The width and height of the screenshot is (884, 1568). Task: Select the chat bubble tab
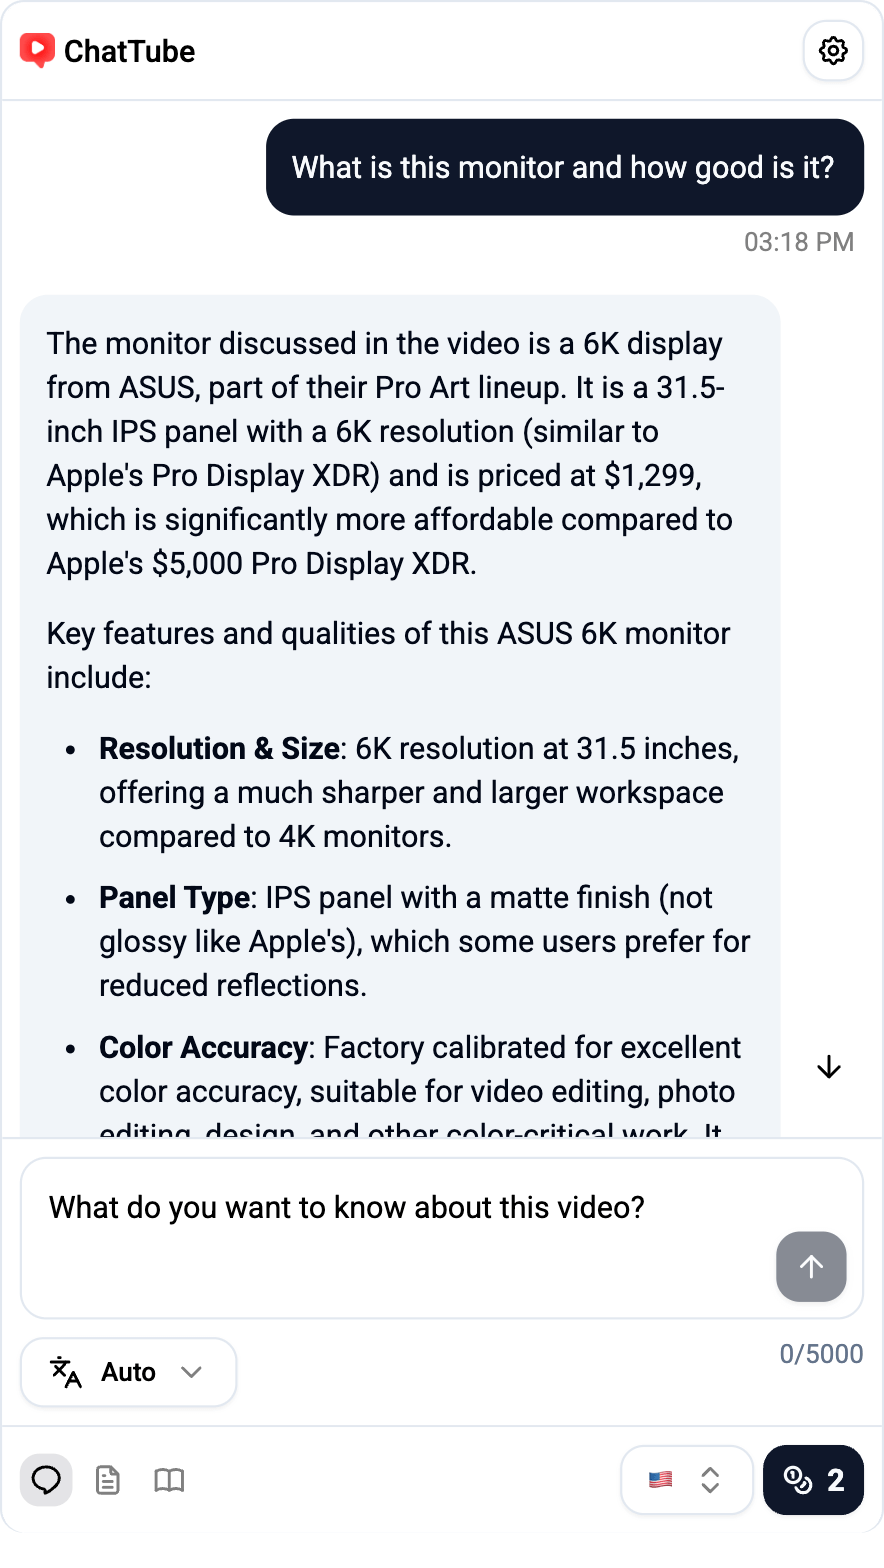(x=46, y=1480)
